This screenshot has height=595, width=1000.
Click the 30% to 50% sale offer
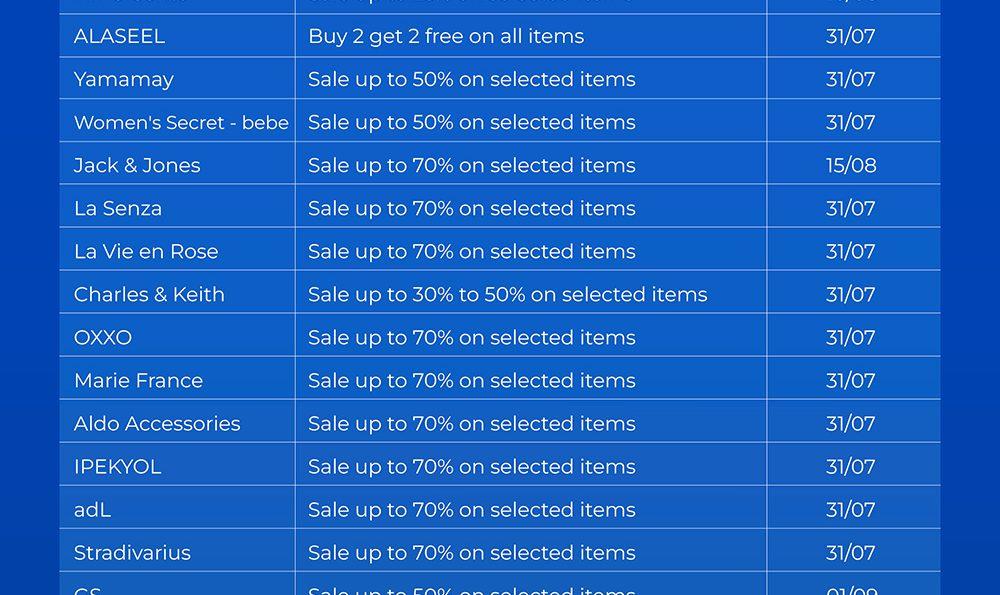tap(507, 294)
